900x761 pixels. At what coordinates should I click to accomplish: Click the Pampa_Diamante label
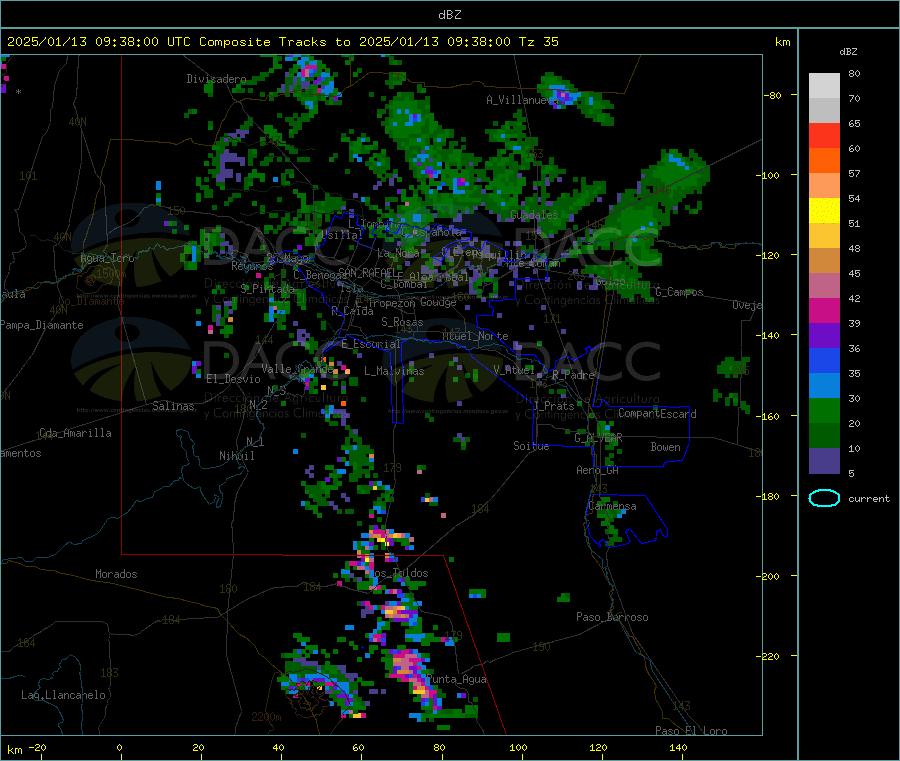point(42,325)
